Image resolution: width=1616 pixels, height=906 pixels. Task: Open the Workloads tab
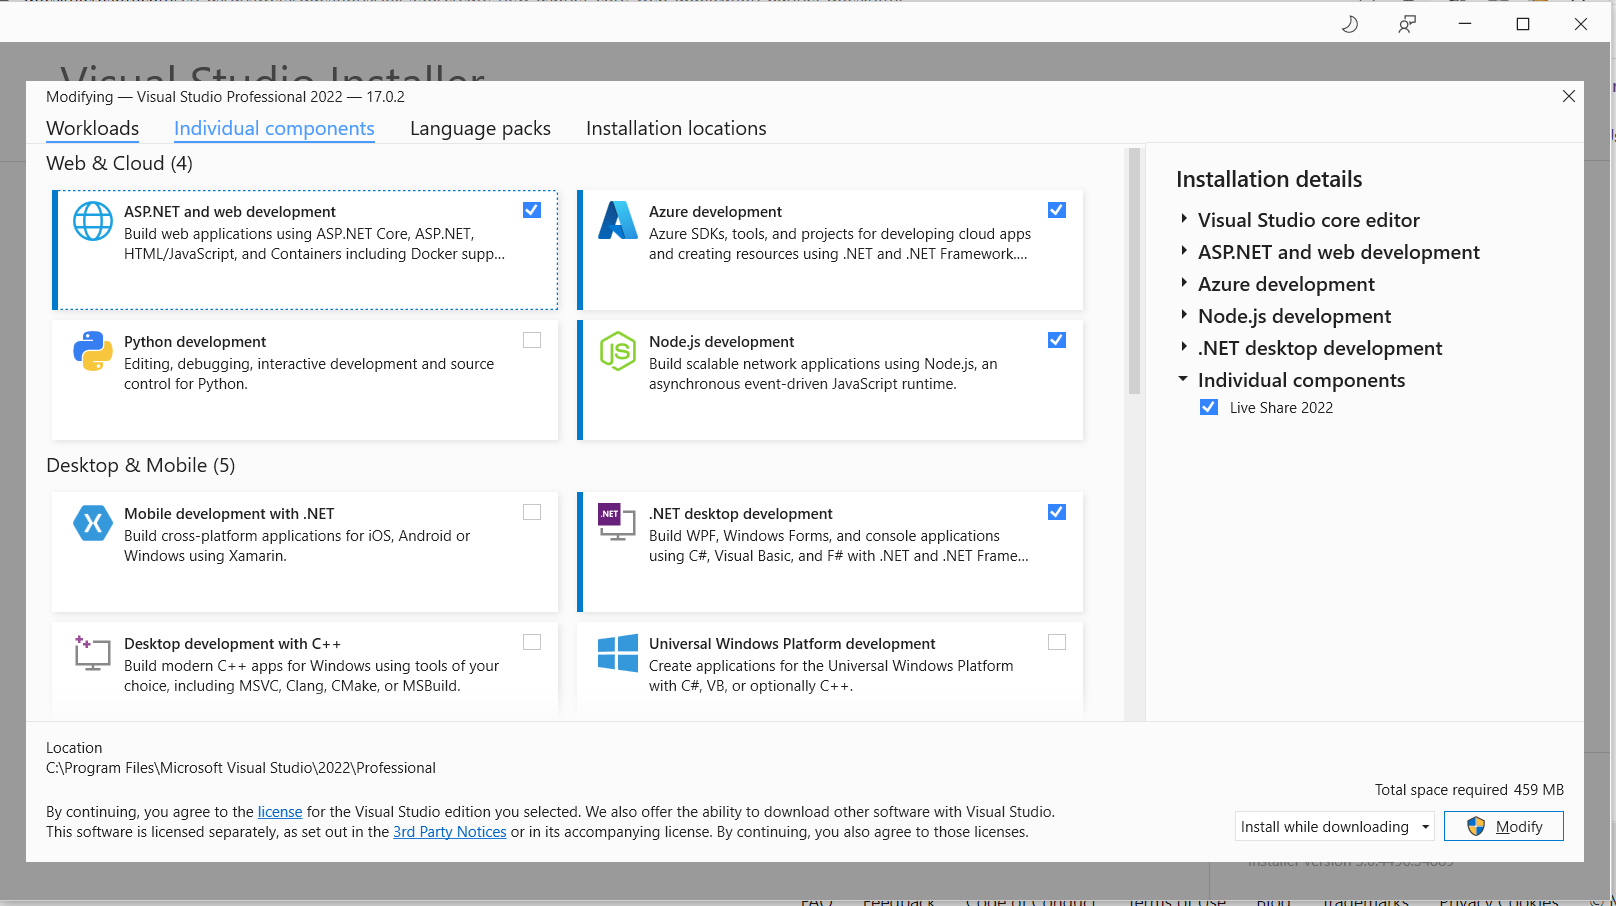click(92, 128)
